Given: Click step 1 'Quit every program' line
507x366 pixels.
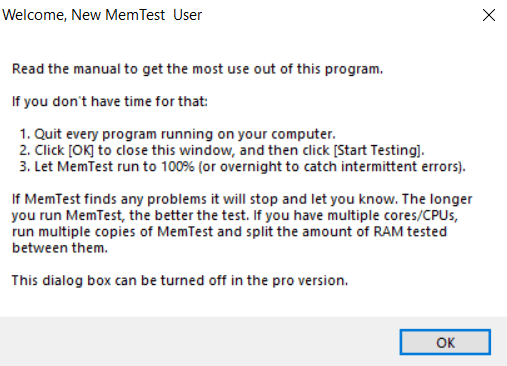Looking at the screenshot, I should [x=177, y=134].
